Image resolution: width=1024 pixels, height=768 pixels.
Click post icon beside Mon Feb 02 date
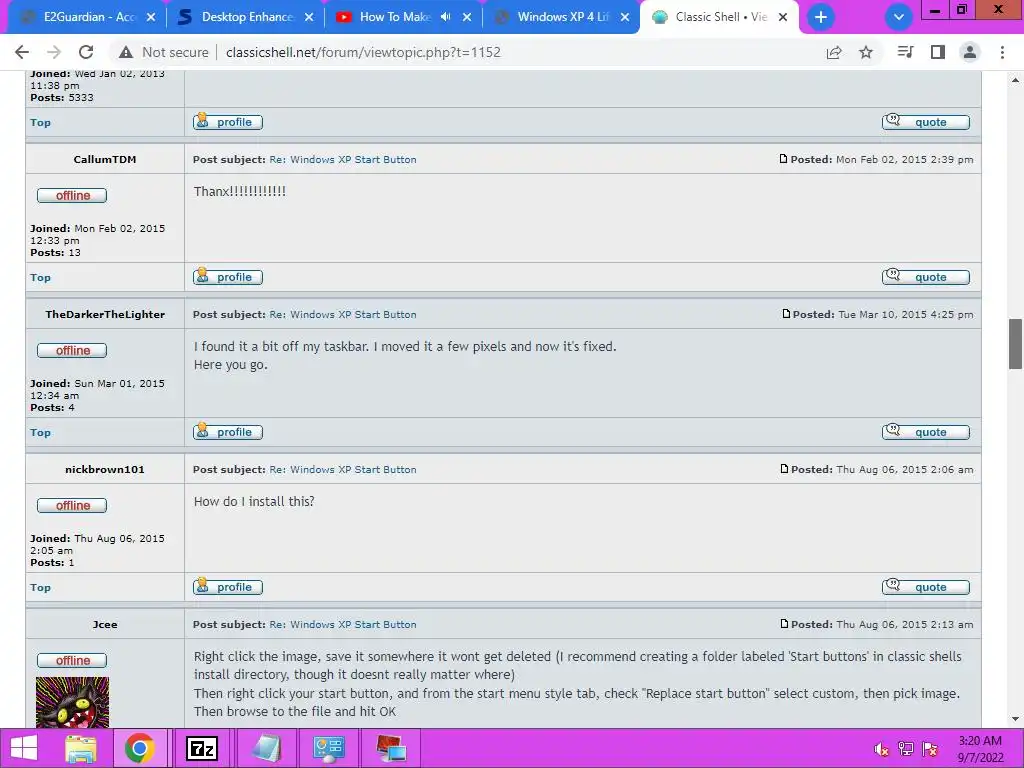[x=784, y=159]
